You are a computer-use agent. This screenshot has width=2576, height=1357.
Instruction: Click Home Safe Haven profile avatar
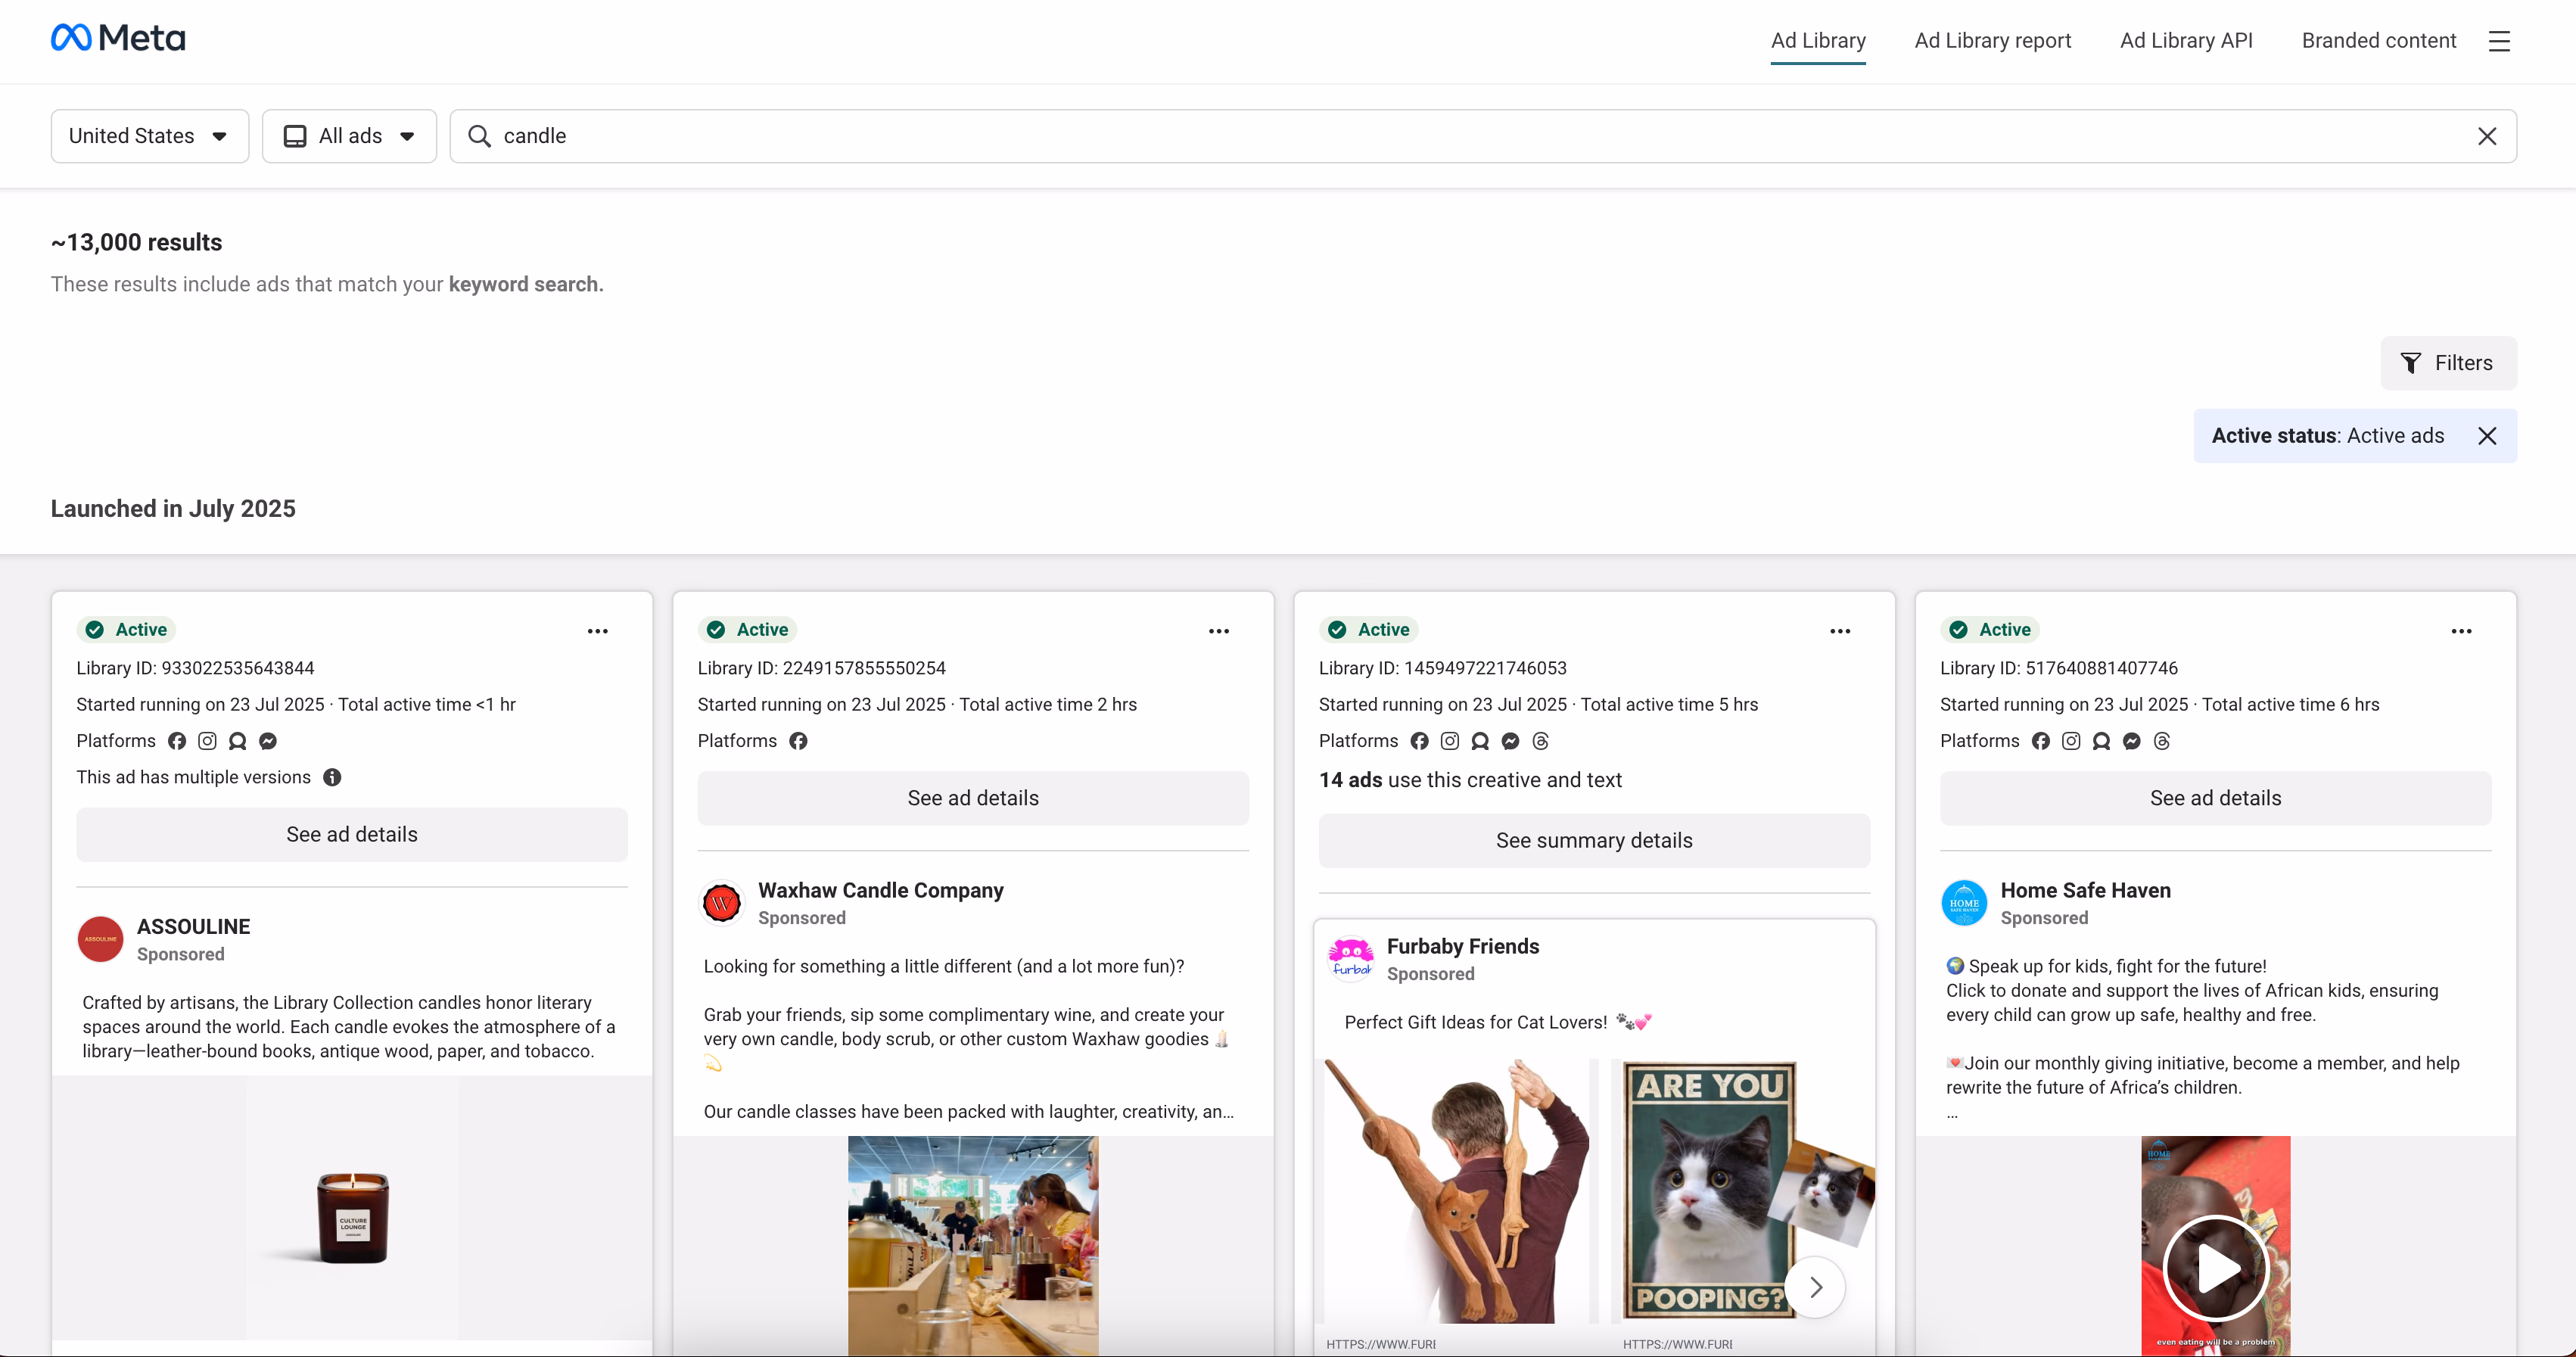point(1963,903)
